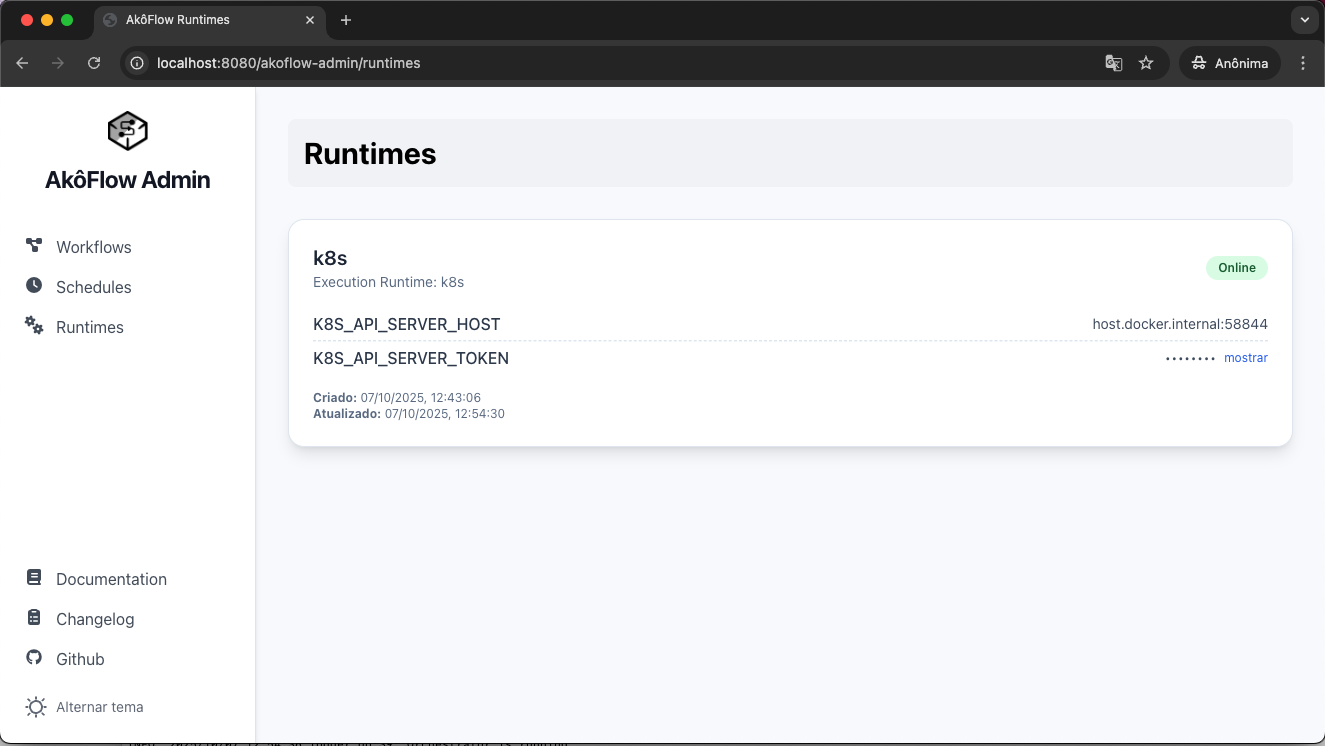This screenshot has width=1325, height=746.
Task: Open the Documentation link in sidebar
Action: tap(111, 579)
